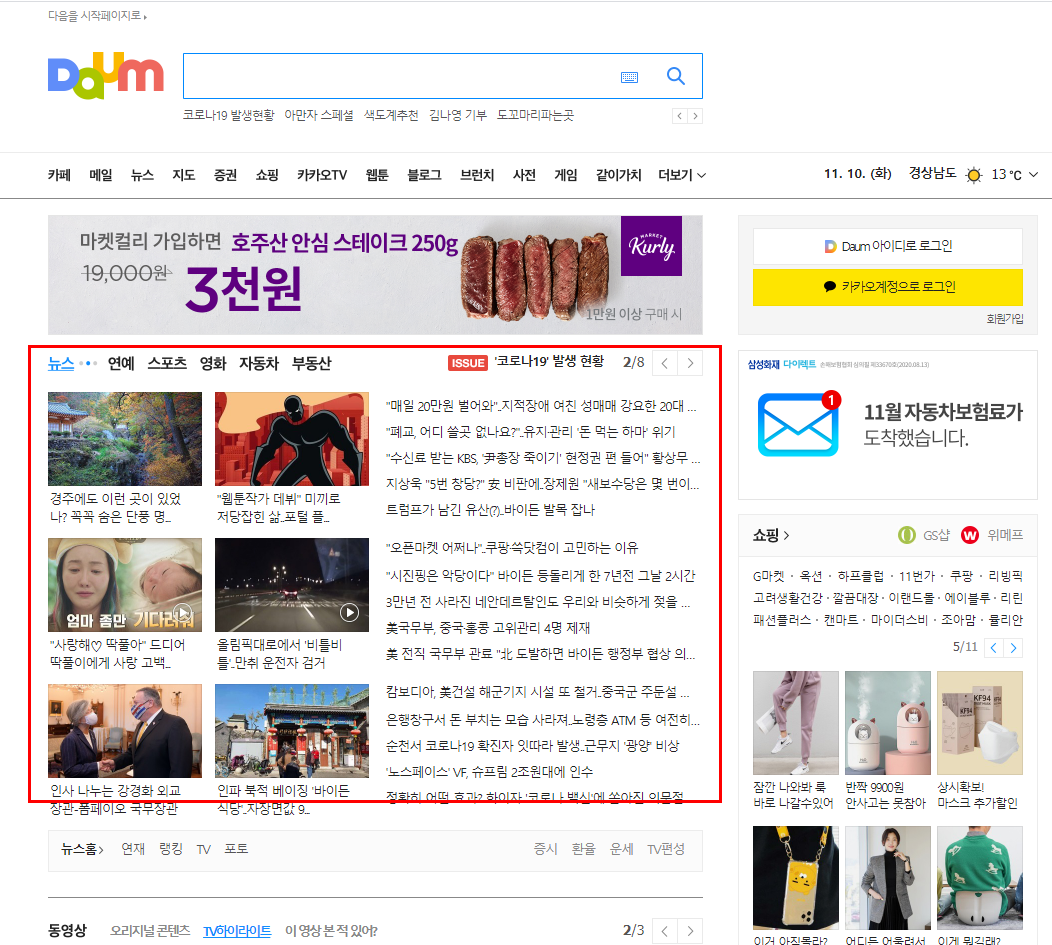The width and height of the screenshot is (1052, 945).
Task: Open the 웹툰작가 데뷔 illustration thumbnail
Action: tap(292, 439)
